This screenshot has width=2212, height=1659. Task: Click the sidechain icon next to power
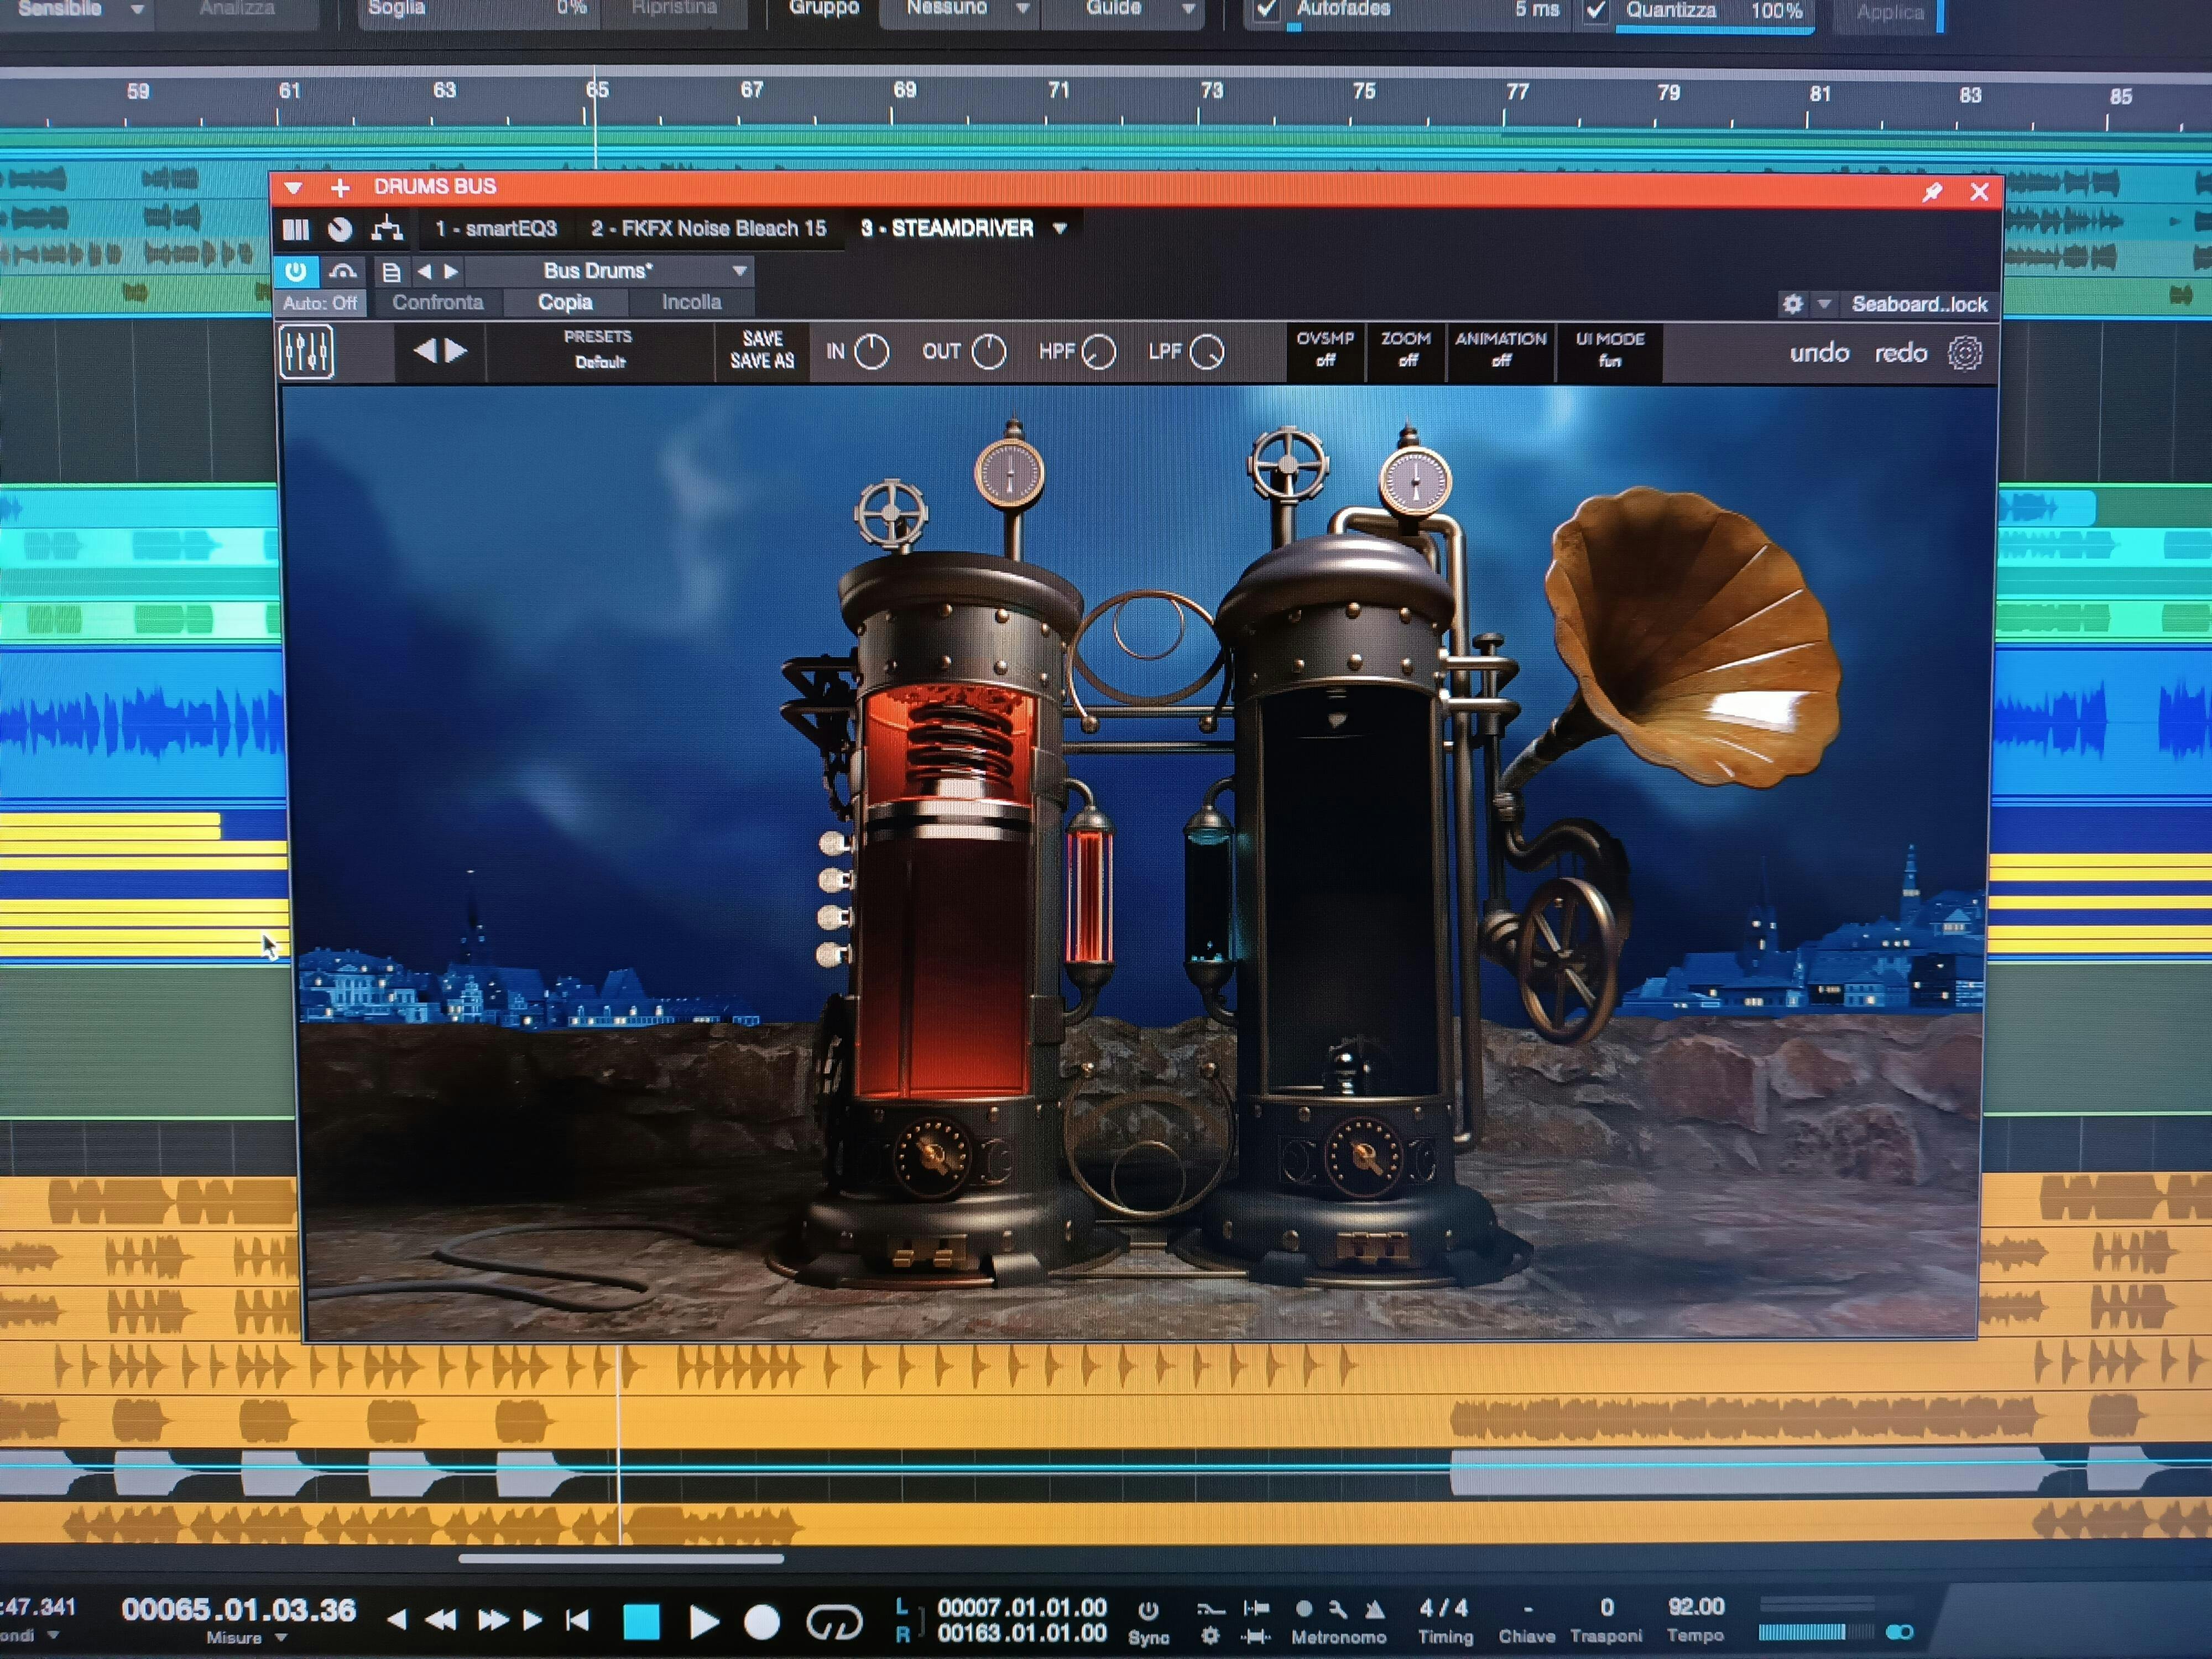click(x=342, y=271)
